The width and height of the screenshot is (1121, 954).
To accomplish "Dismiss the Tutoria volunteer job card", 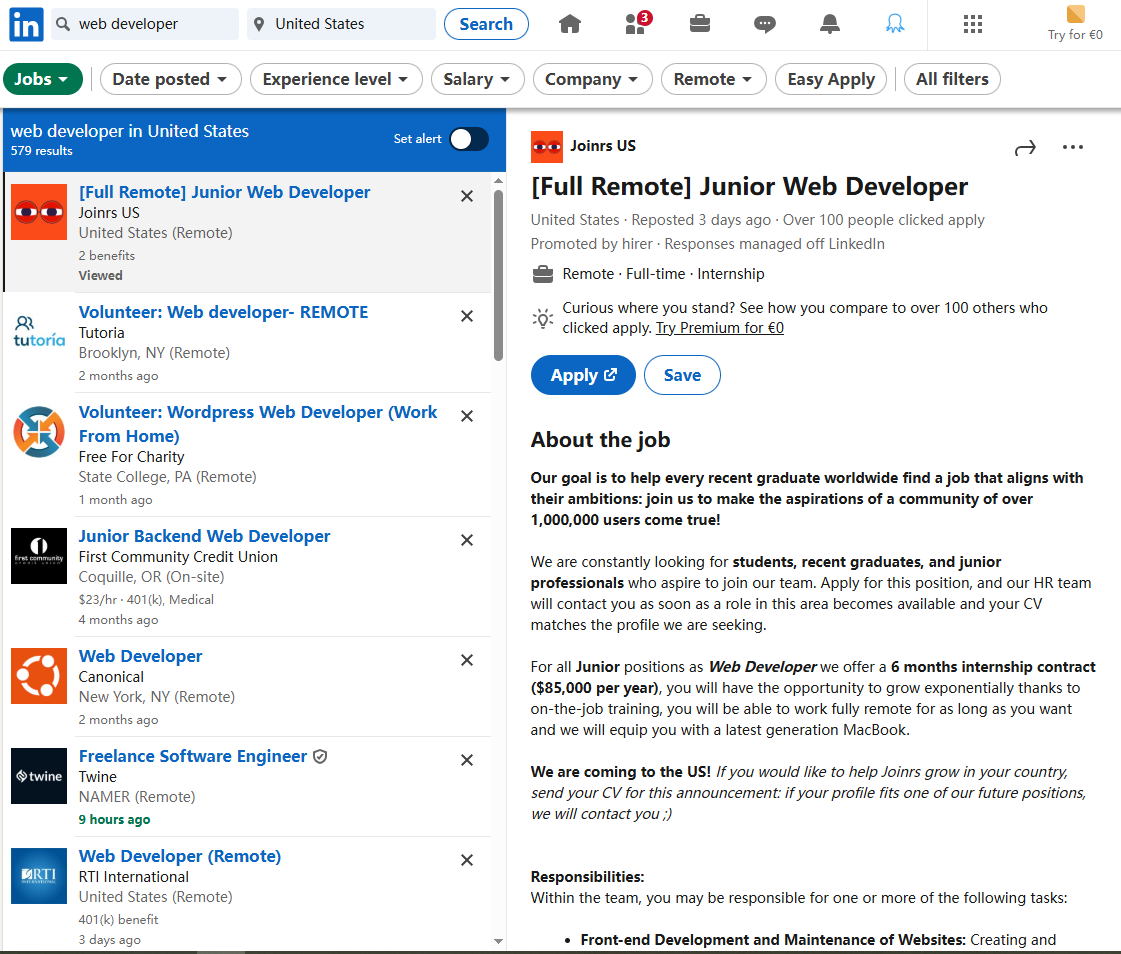I will 467,316.
